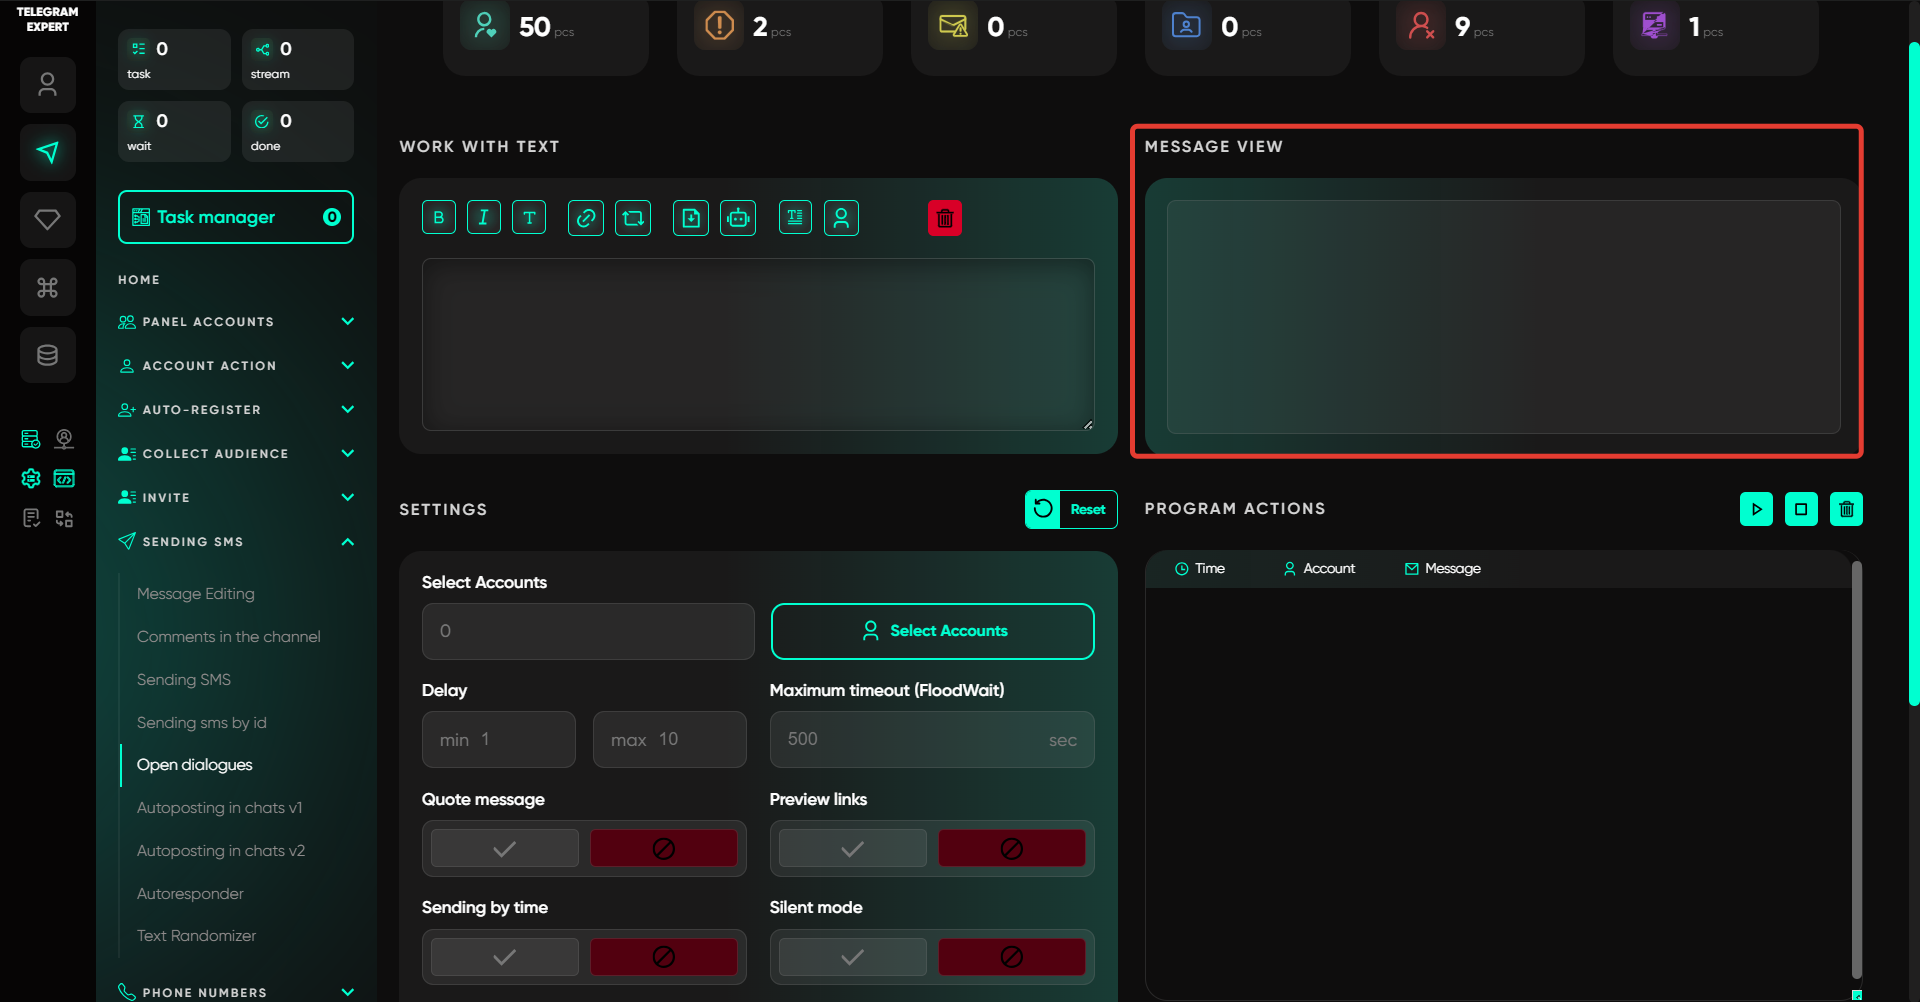
Task: Insert a link using the chain icon
Action: pos(586,218)
